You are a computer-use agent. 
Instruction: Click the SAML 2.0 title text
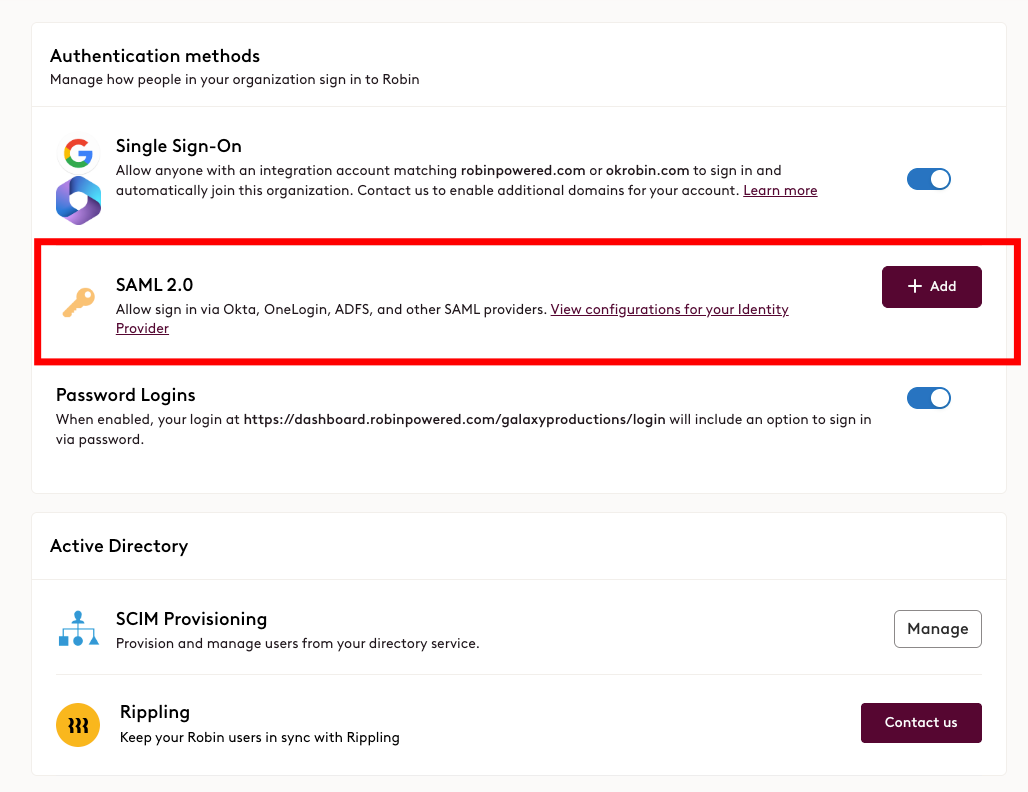pos(154,286)
